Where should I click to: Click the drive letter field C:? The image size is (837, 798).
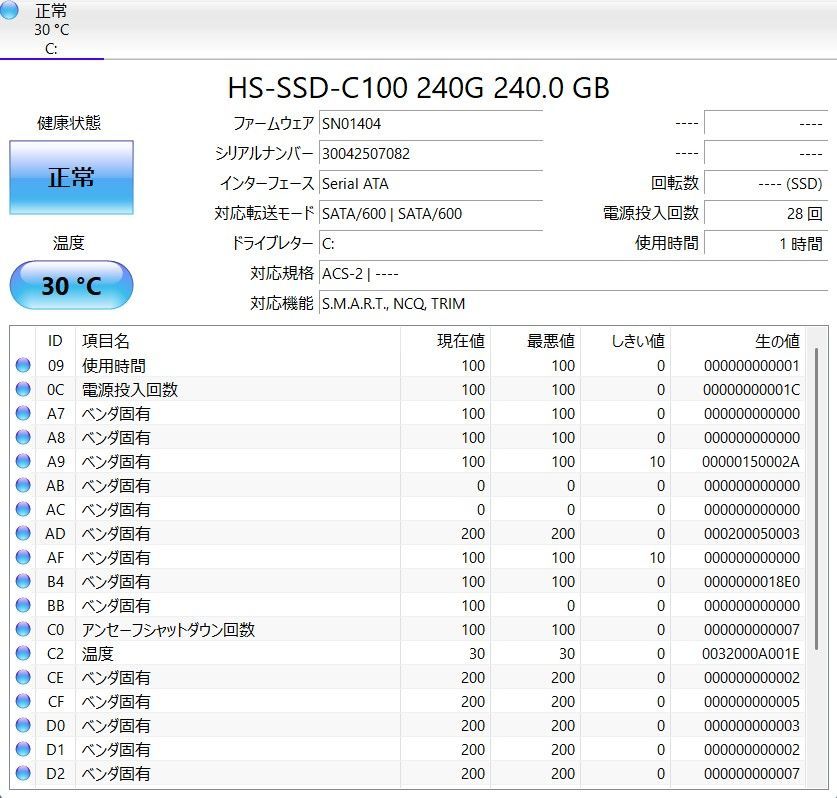[431, 243]
